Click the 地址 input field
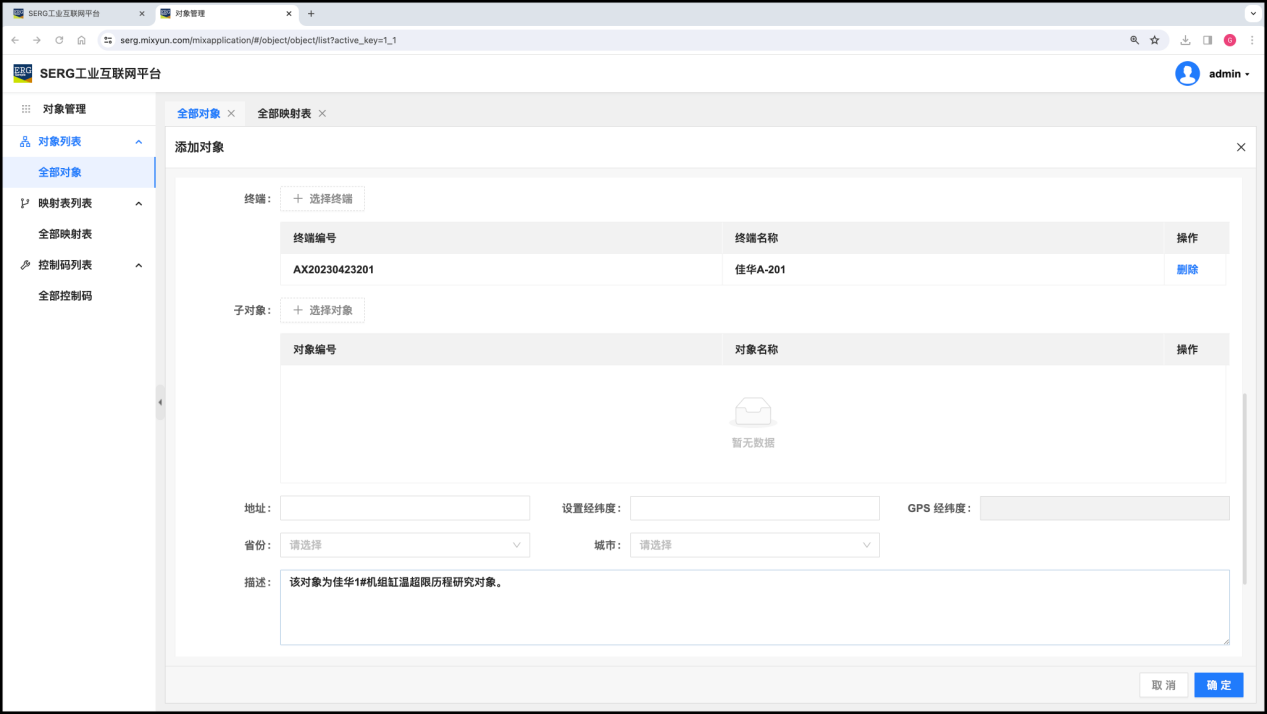The width and height of the screenshot is (1267, 714). 405,508
